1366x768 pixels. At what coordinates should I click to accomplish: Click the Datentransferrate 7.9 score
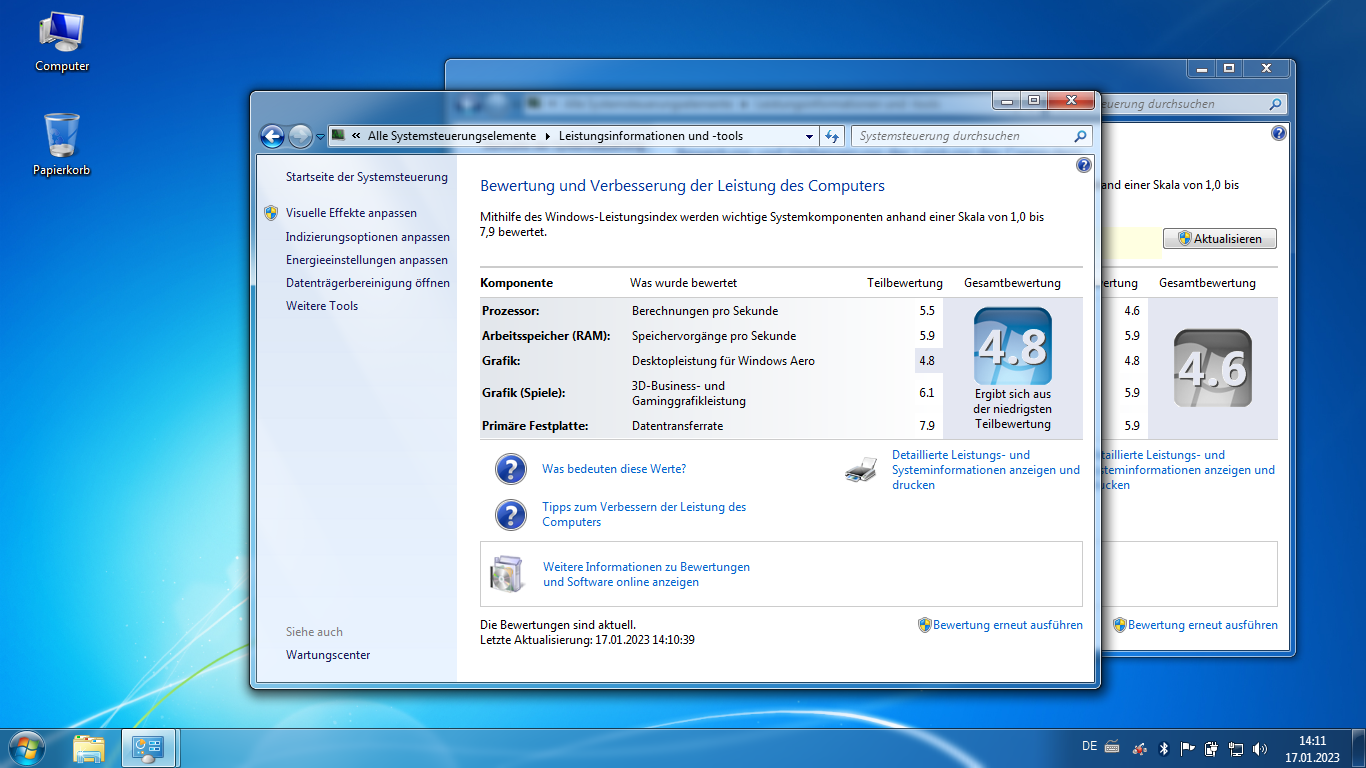927,426
